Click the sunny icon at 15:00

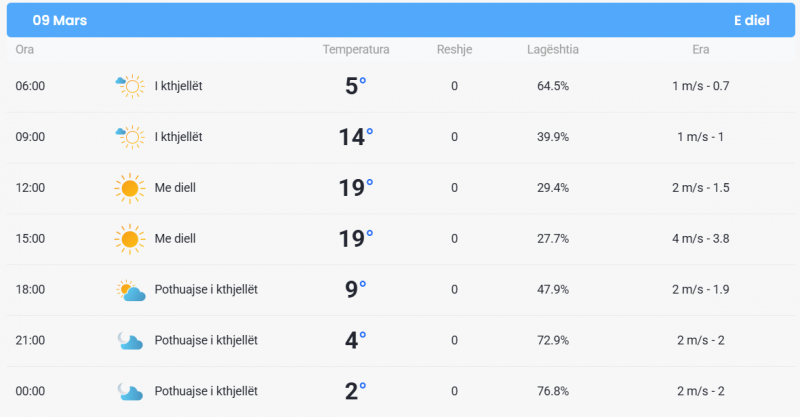129,239
